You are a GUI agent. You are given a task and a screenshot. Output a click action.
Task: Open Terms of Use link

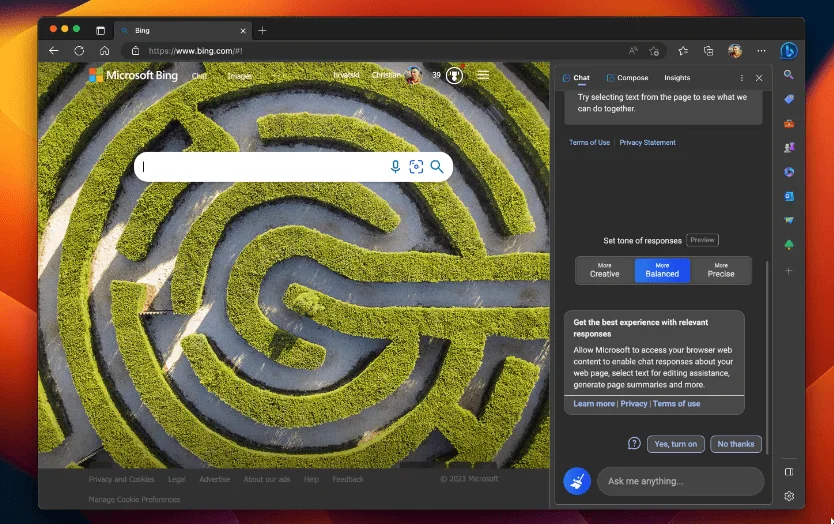tap(589, 143)
